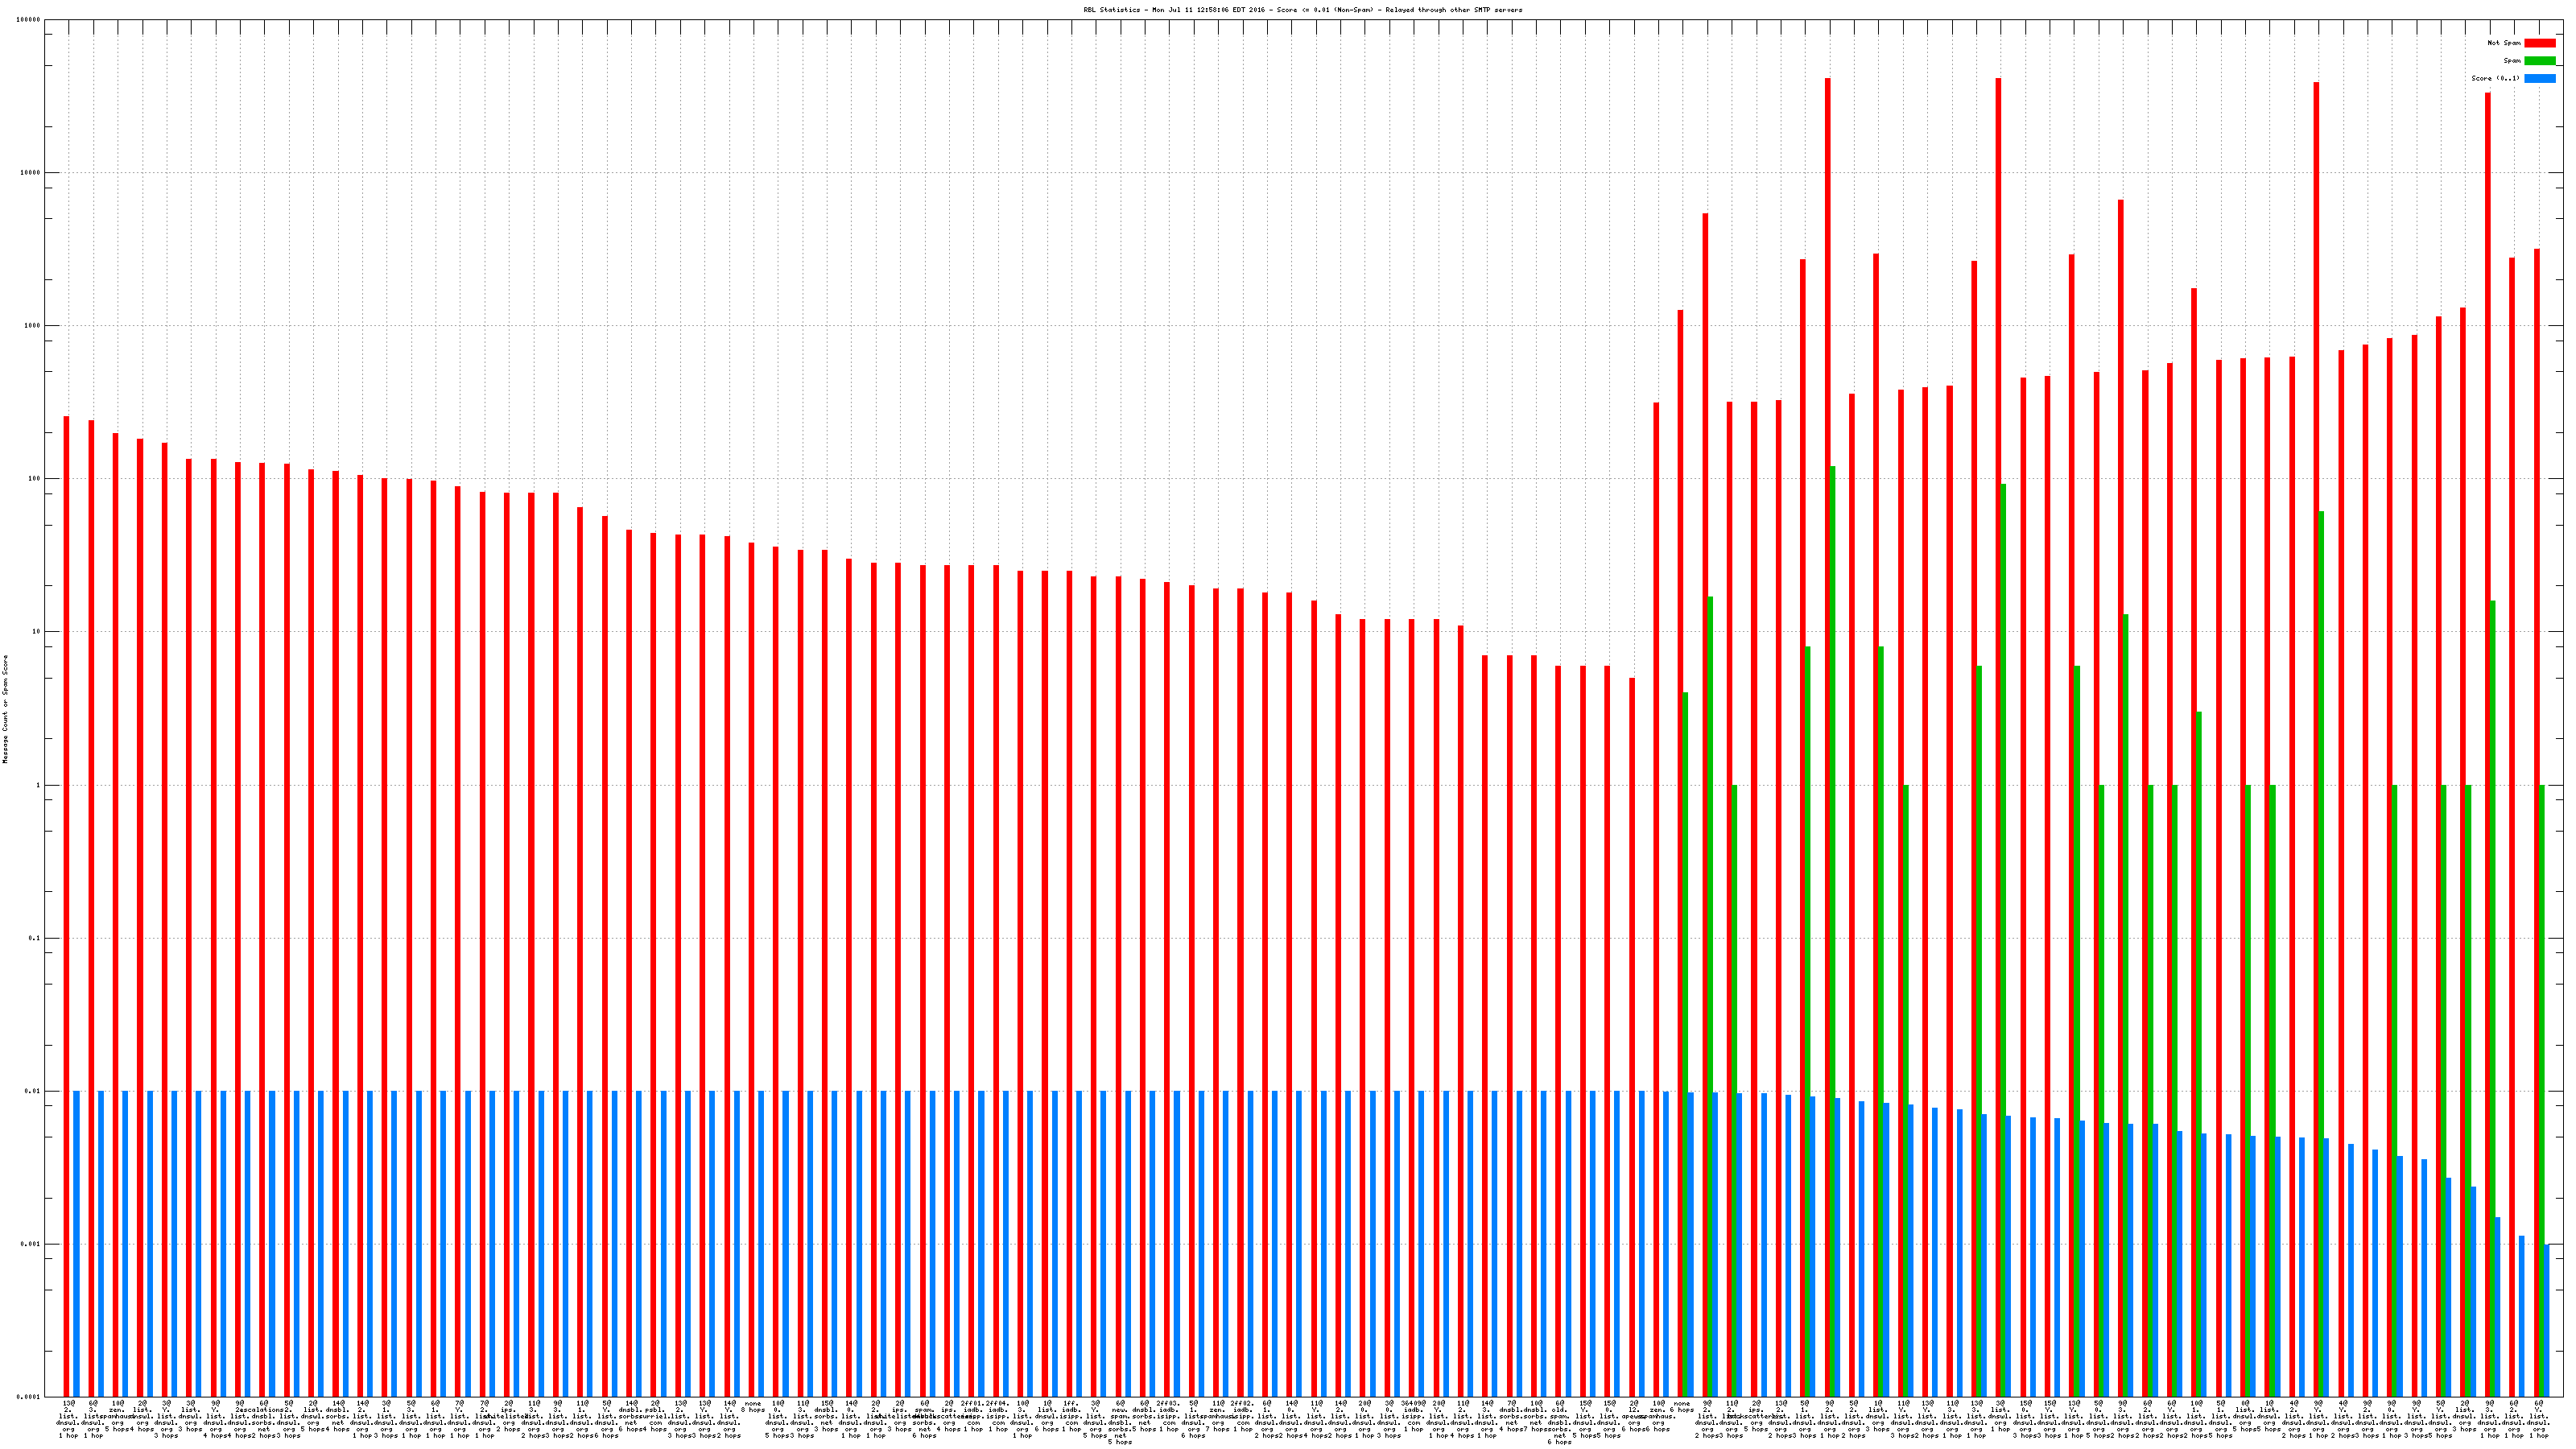
Task: Click the 100 y-axis tick label
Action: tap(33, 479)
